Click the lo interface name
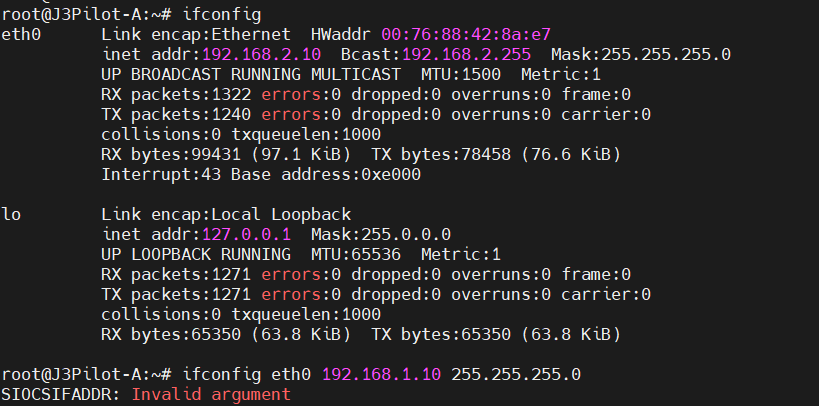The image size is (819, 406). [x=11, y=213]
